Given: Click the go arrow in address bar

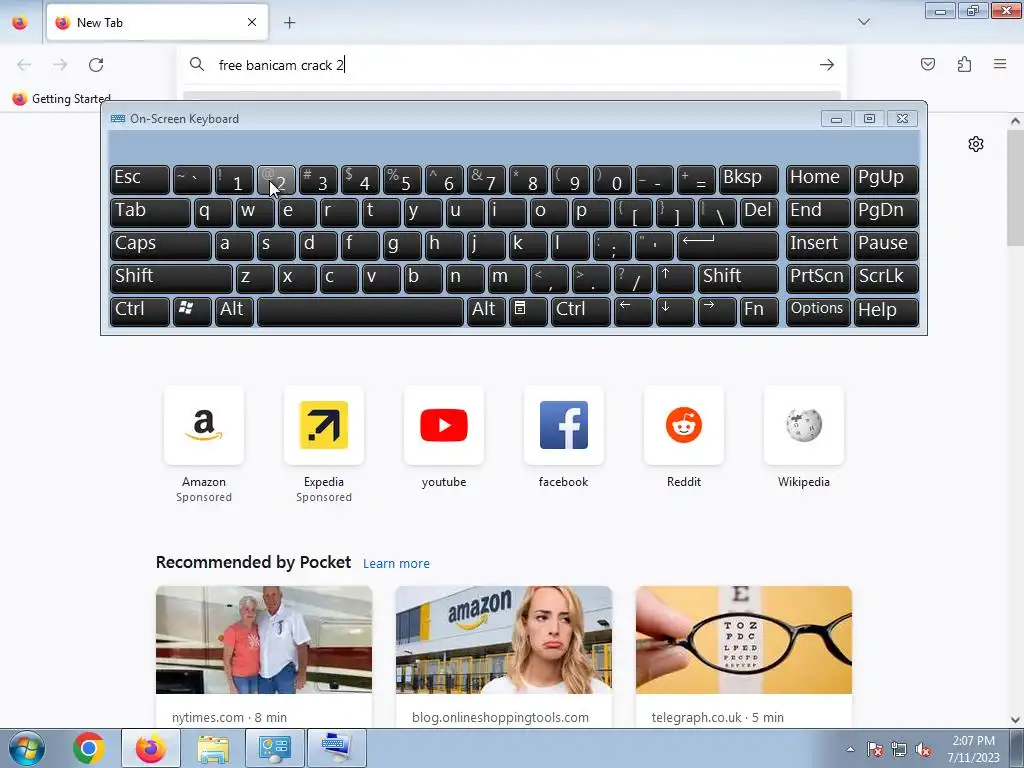Looking at the screenshot, I should click(x=827, y=65).
